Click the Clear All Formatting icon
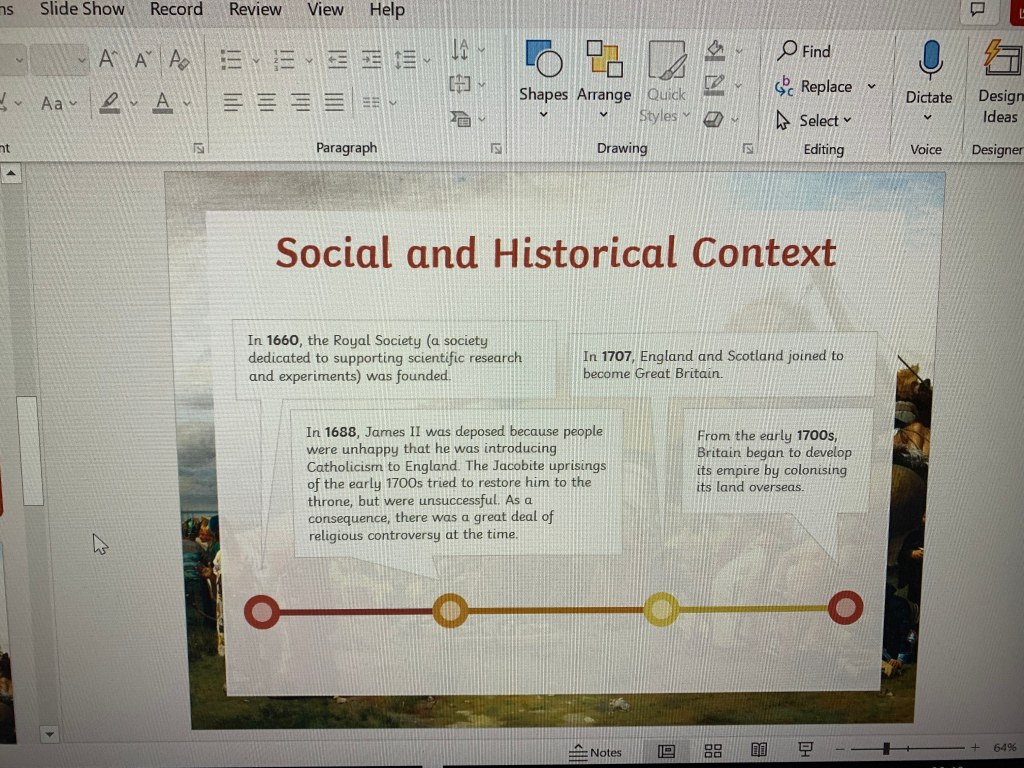This screenshot has height=768, width=1024. 180,60
